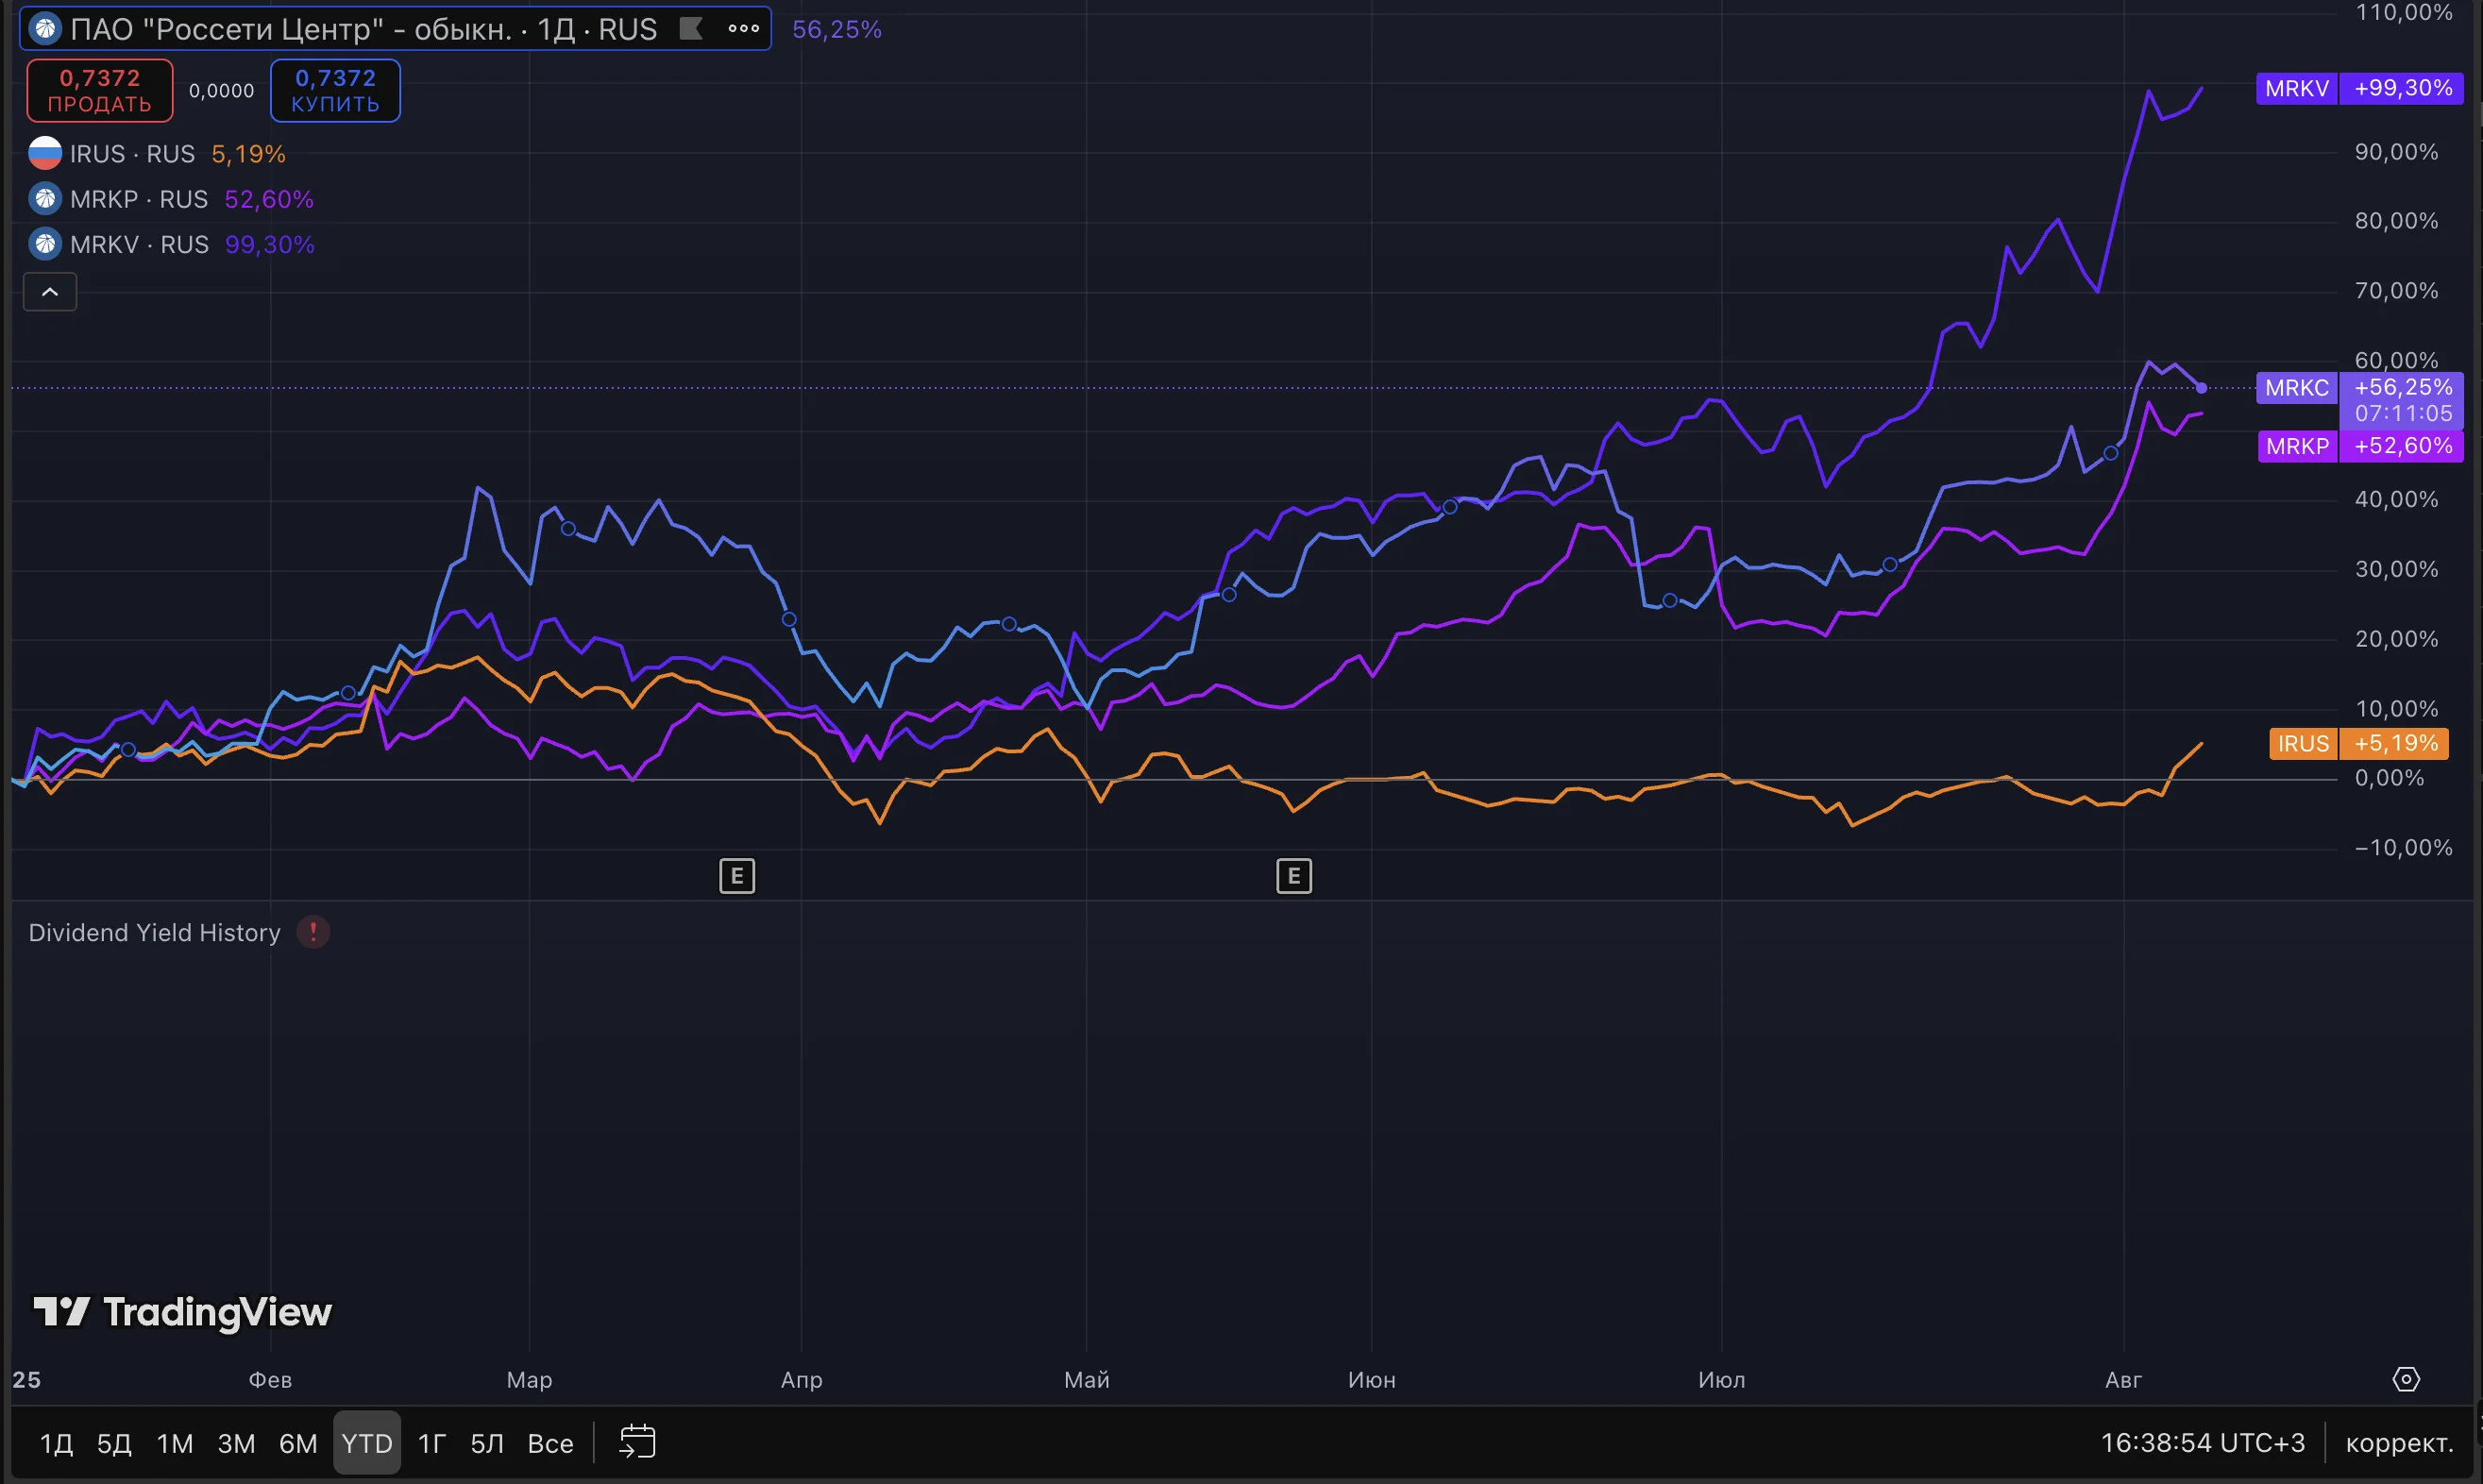
Task: Click the 90,00% price axis label
Action: (x=2396, y=152)
